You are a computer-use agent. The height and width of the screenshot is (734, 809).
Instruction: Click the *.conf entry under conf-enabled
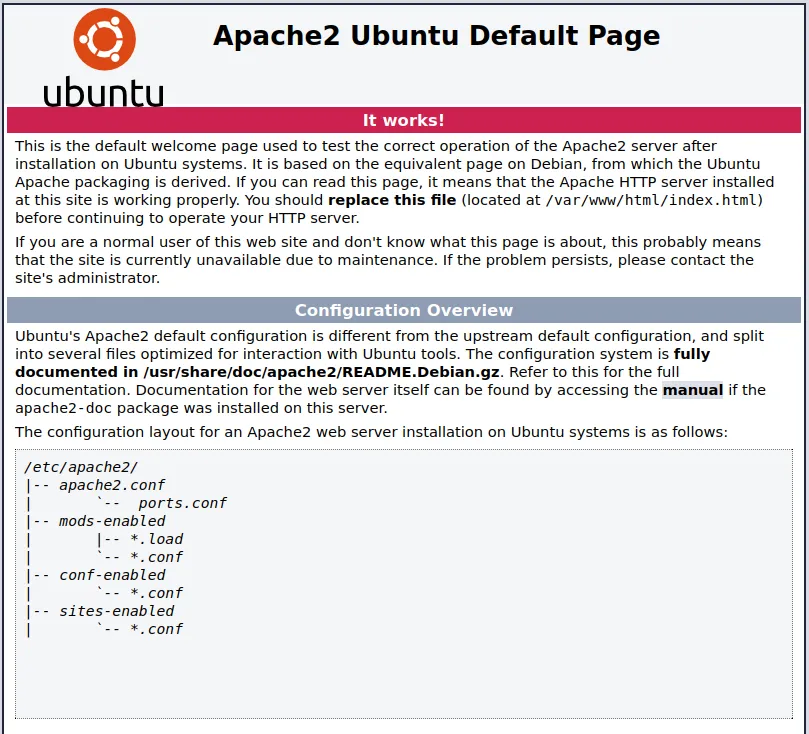156,594
